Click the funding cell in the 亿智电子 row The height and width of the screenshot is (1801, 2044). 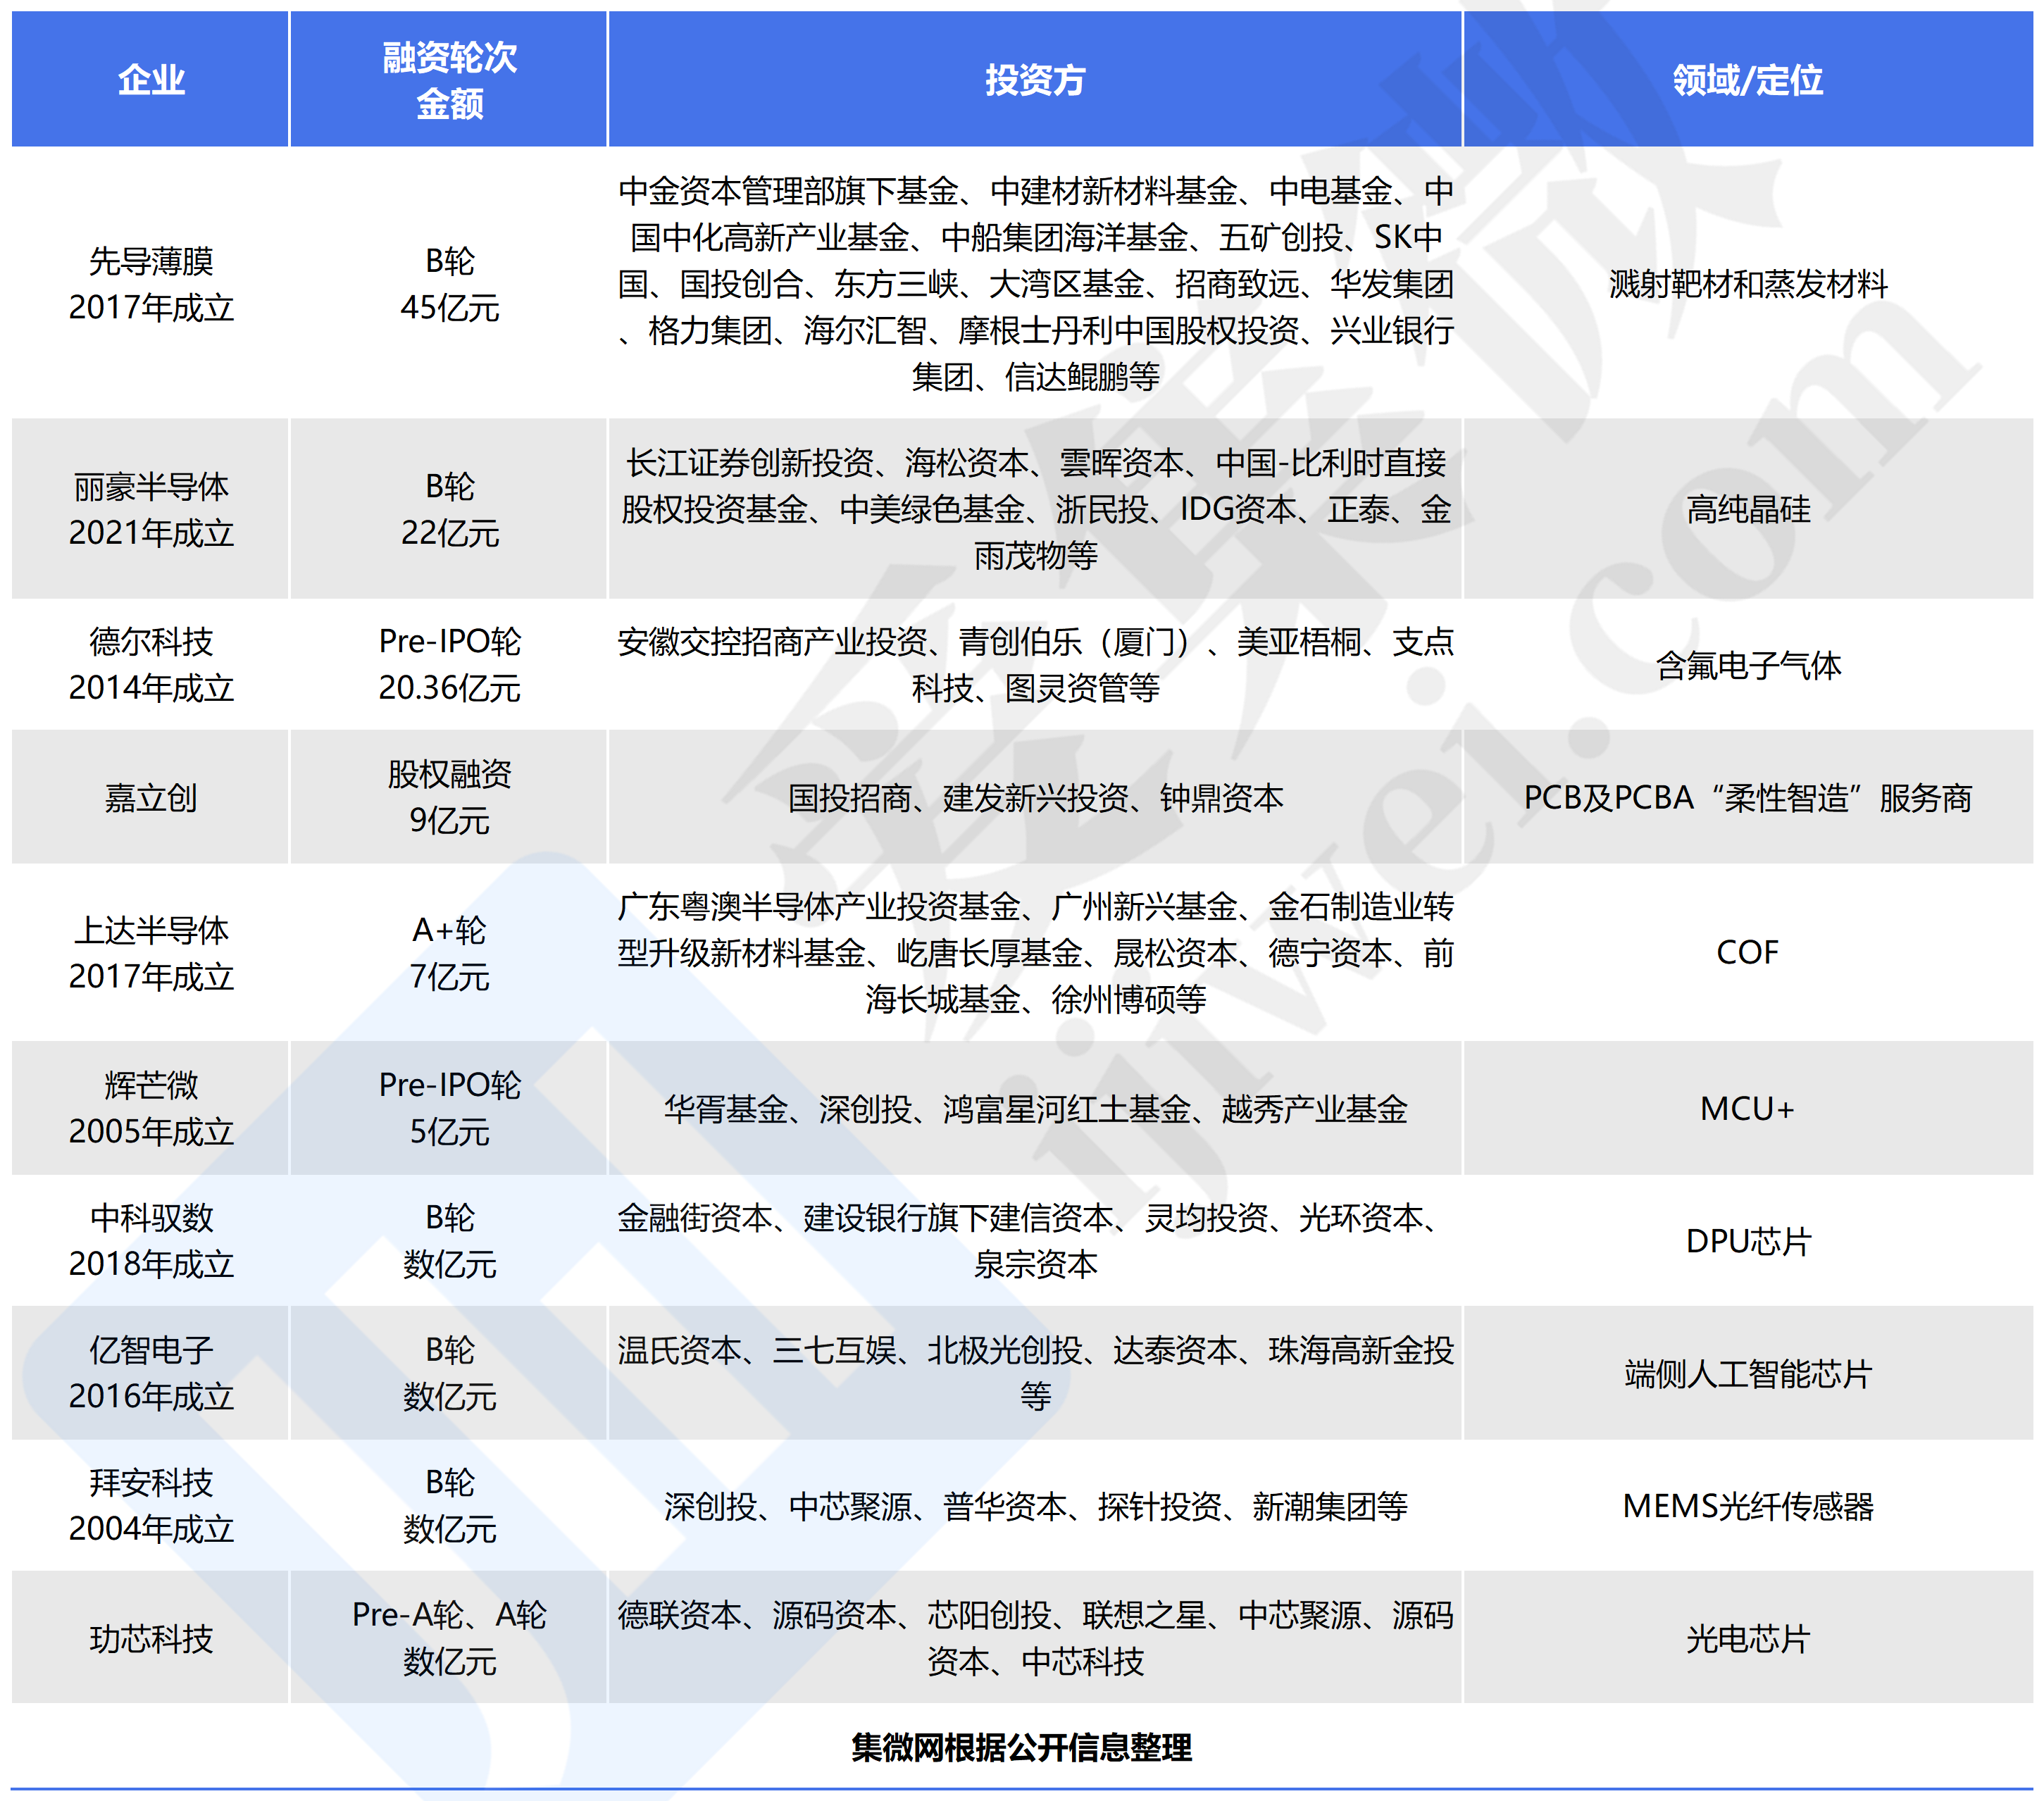(x=449, y=1373)
